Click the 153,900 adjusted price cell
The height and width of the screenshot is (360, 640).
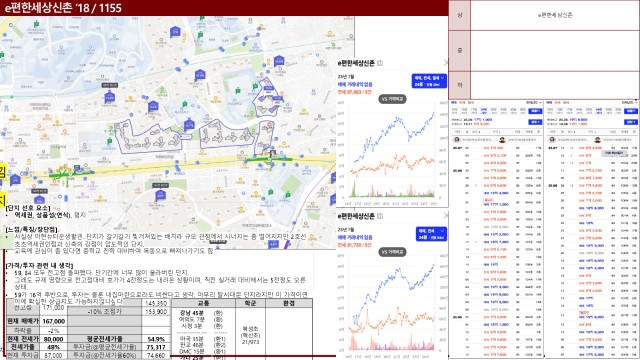pos(156,311)
